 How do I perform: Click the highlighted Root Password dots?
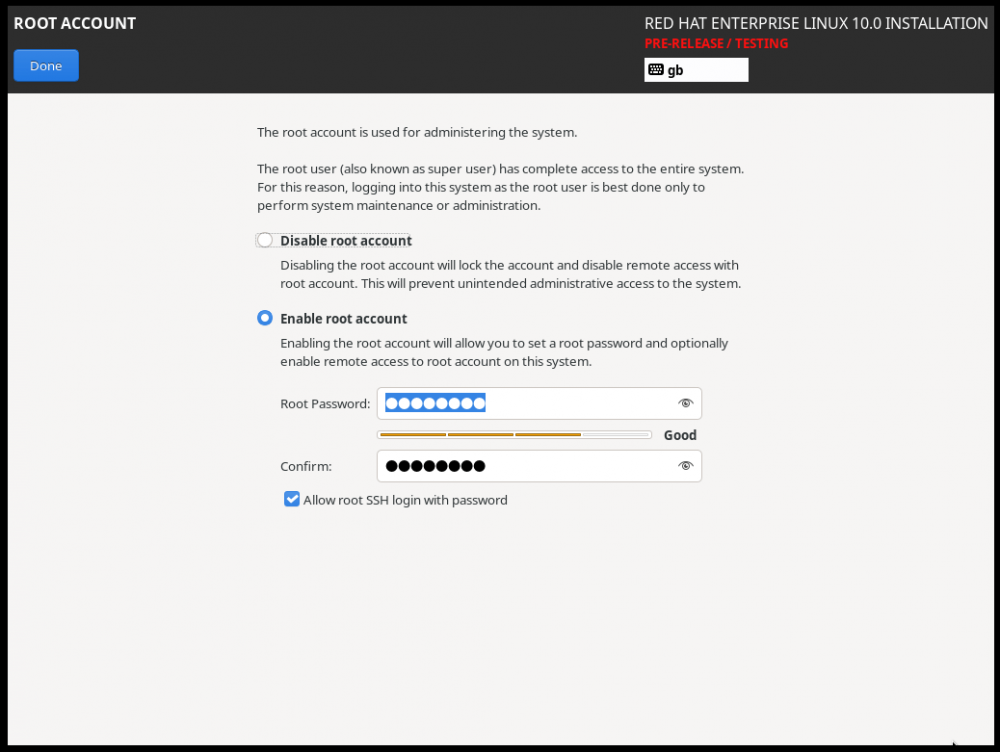[435, 402]
